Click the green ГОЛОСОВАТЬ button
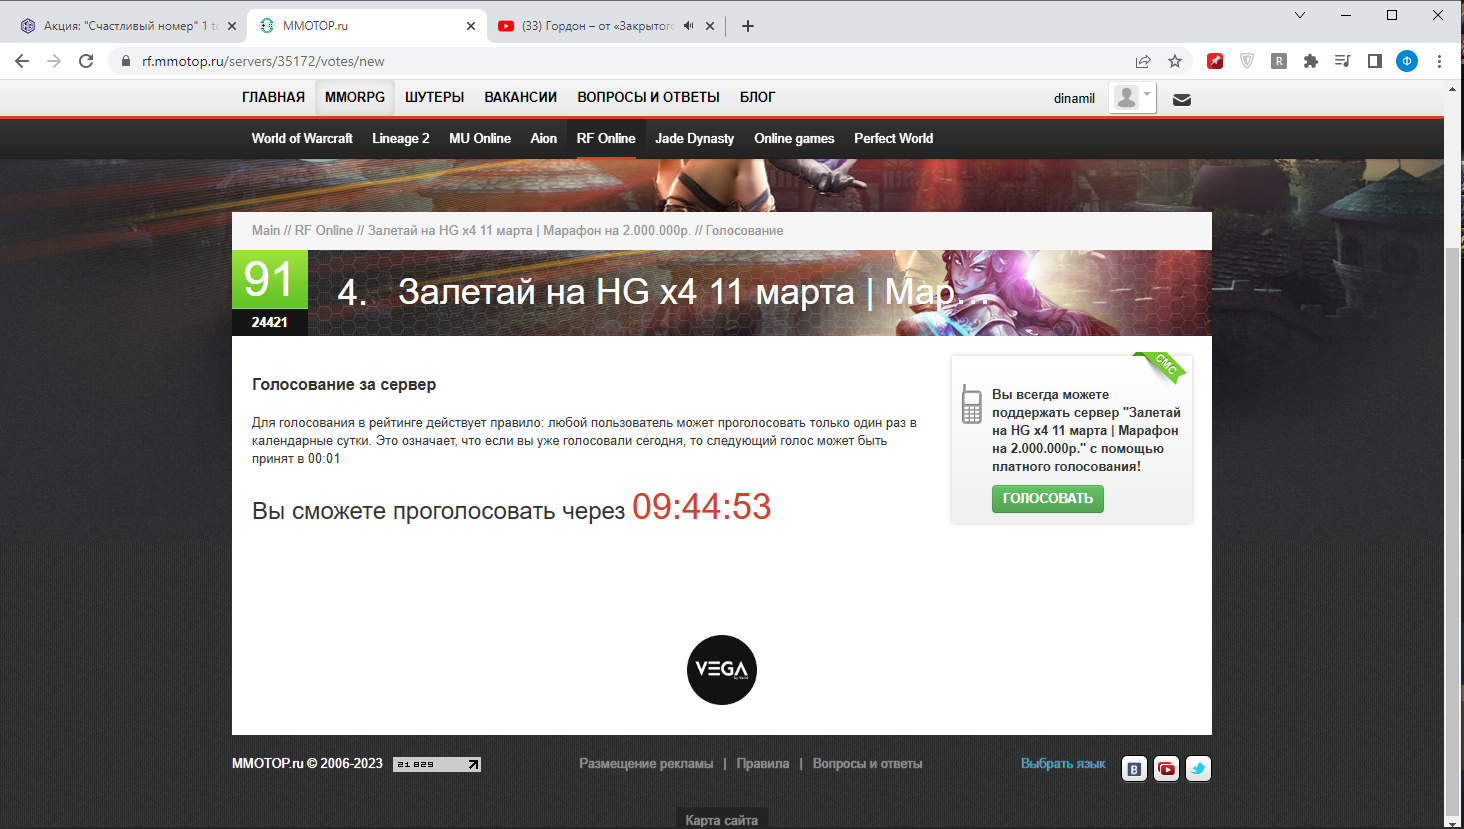The height and width of the screenshot is (829, 1464). (1048, 499)
